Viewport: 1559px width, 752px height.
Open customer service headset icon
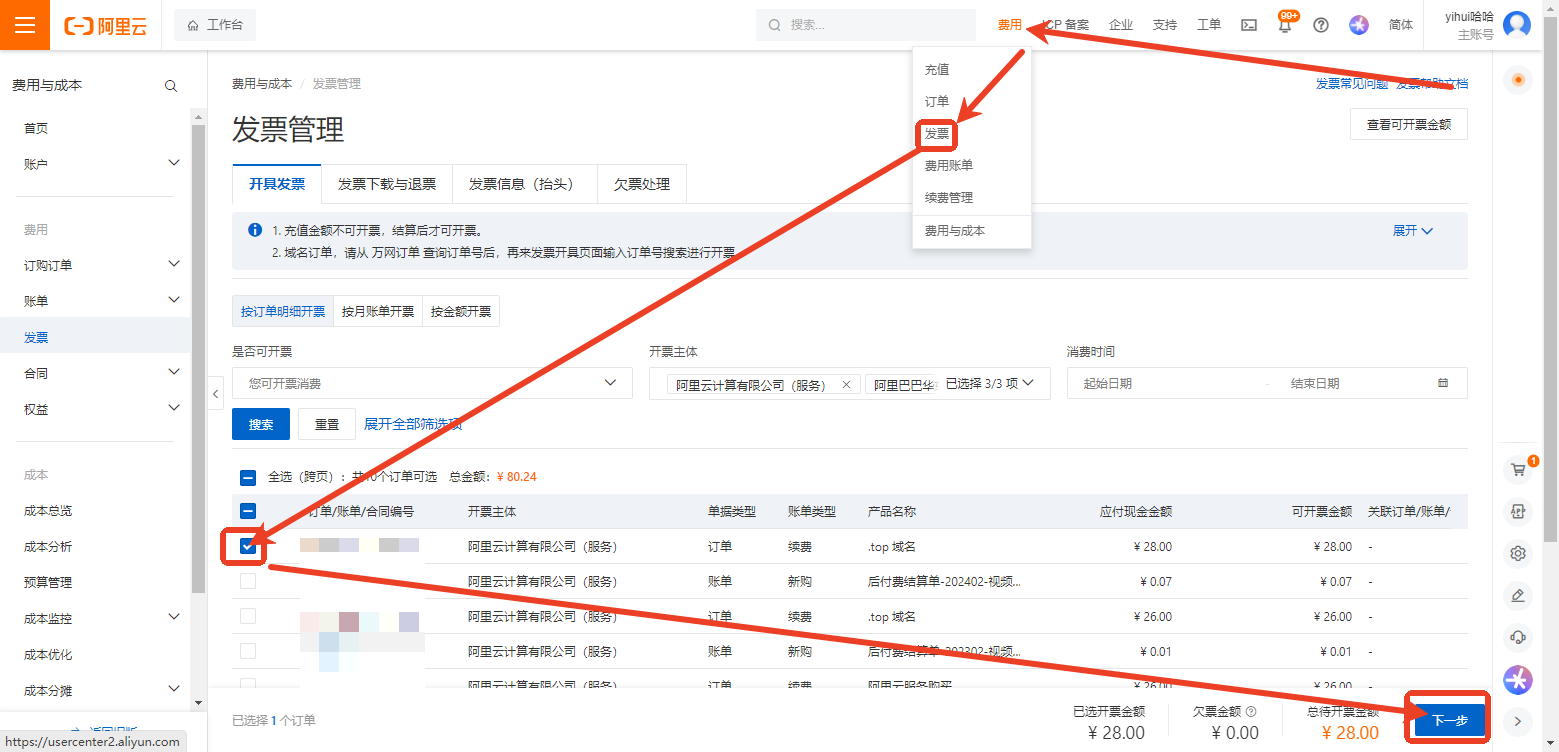click(1518, 637)
